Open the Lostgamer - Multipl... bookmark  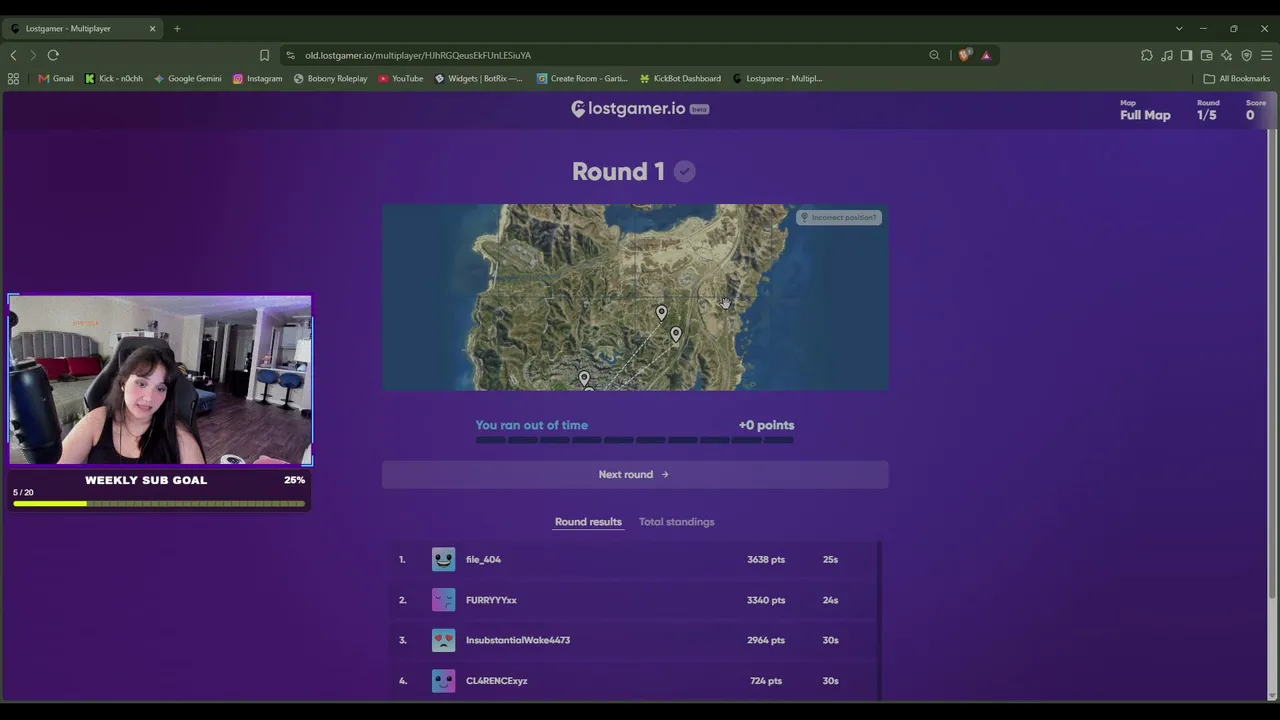[777, 78]
